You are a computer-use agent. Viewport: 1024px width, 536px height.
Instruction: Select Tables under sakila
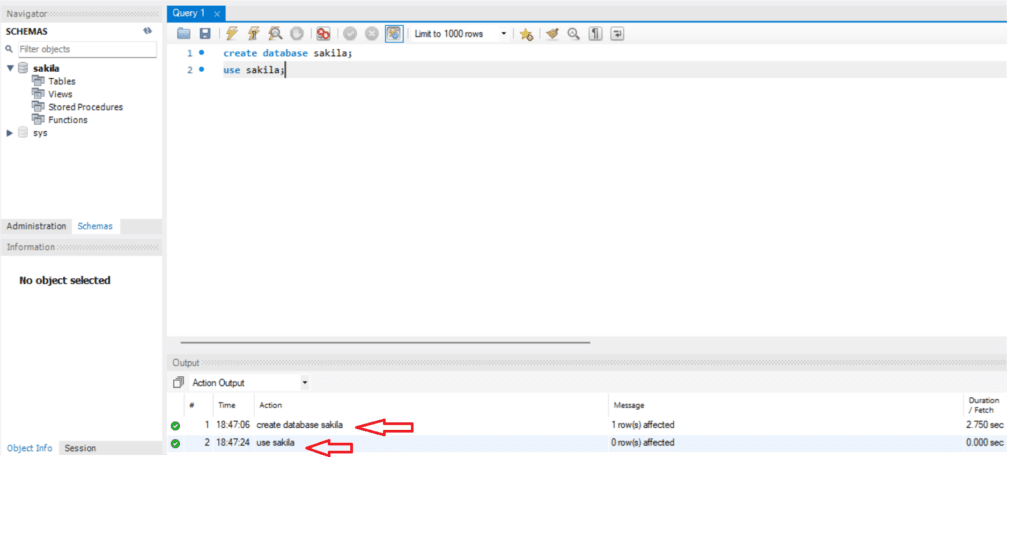point(61,81)
